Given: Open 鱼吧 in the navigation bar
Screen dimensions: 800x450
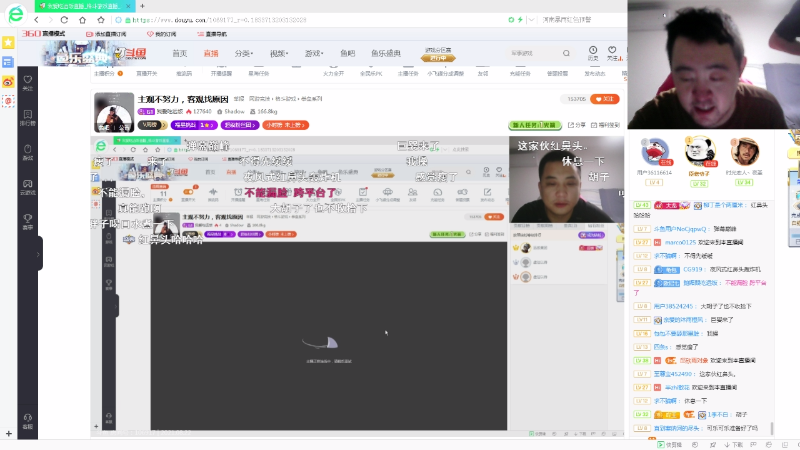Looking at the screenshot, I should pos(347,53).
